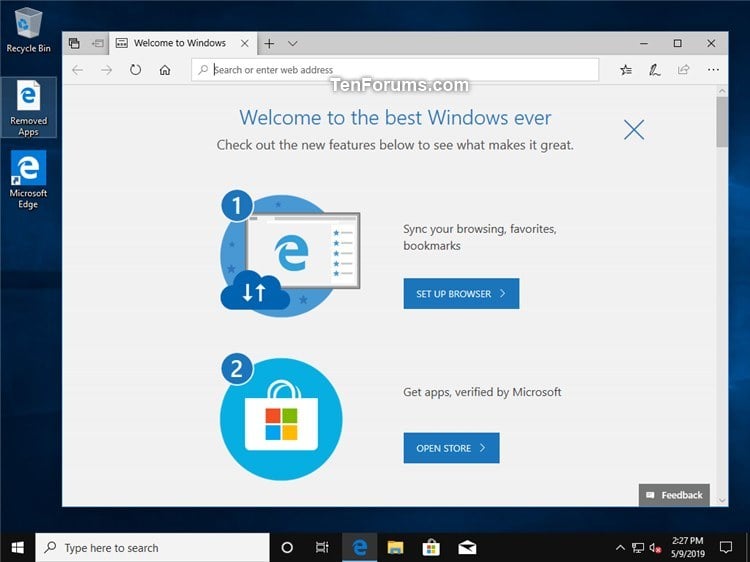Click the Edge icon on taskbar

pyautogui.click(x=359, y=548)
